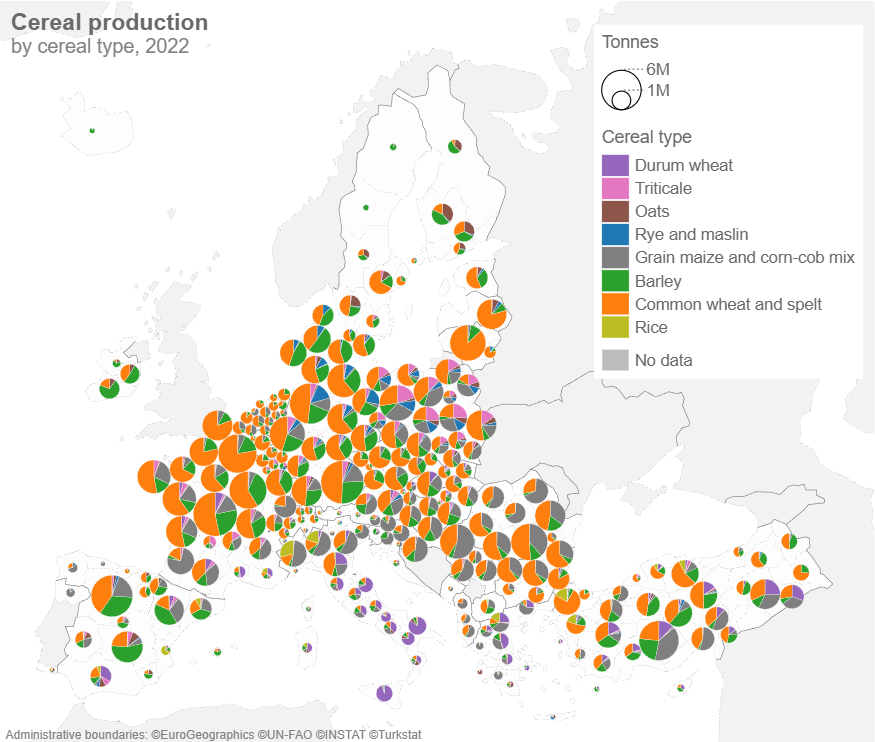This screenshot has width=875, height=742.
Task: Toggle the Grain maize and corn-cob mix label
Action: pos(744,258)
